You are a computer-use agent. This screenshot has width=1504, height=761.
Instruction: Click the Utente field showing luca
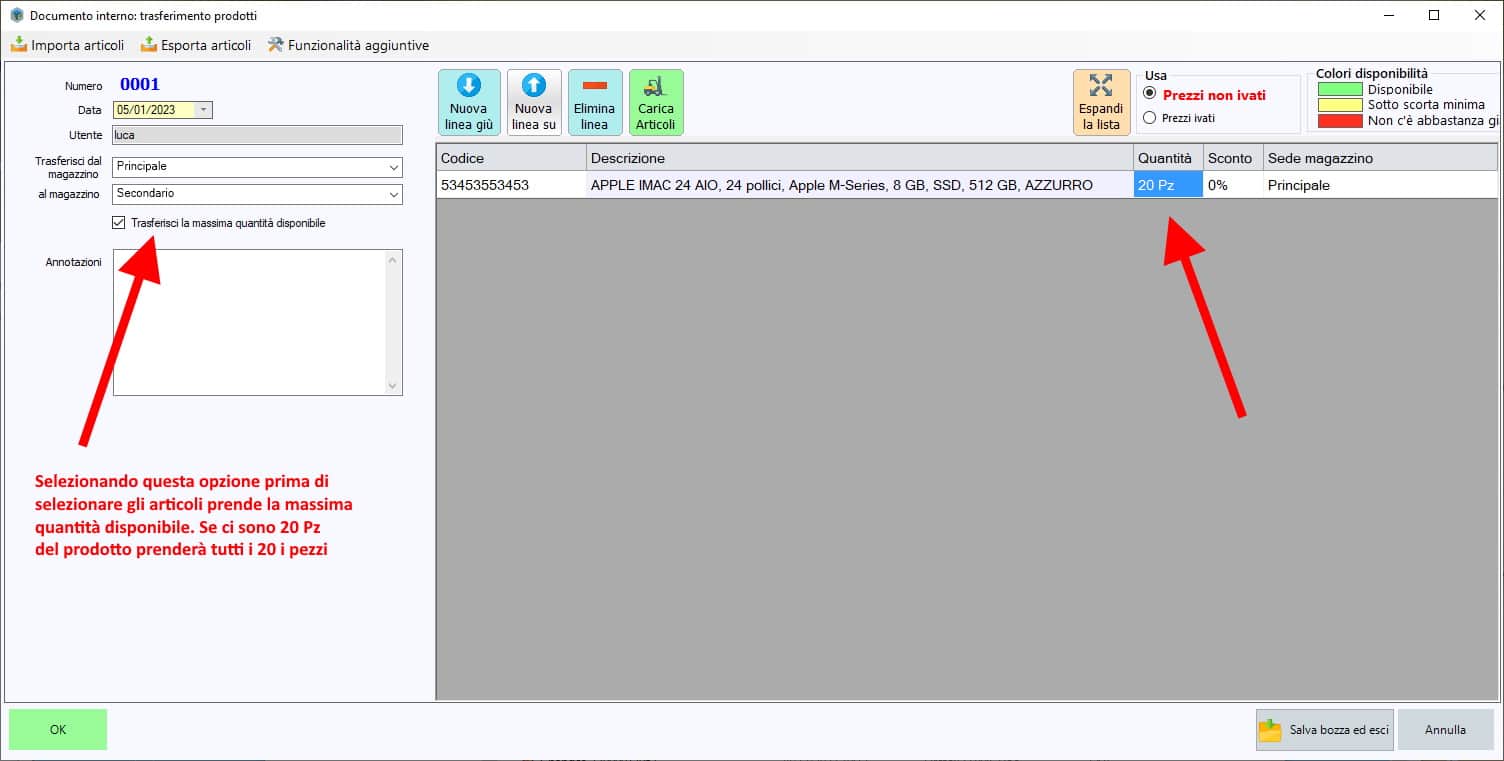258,135
